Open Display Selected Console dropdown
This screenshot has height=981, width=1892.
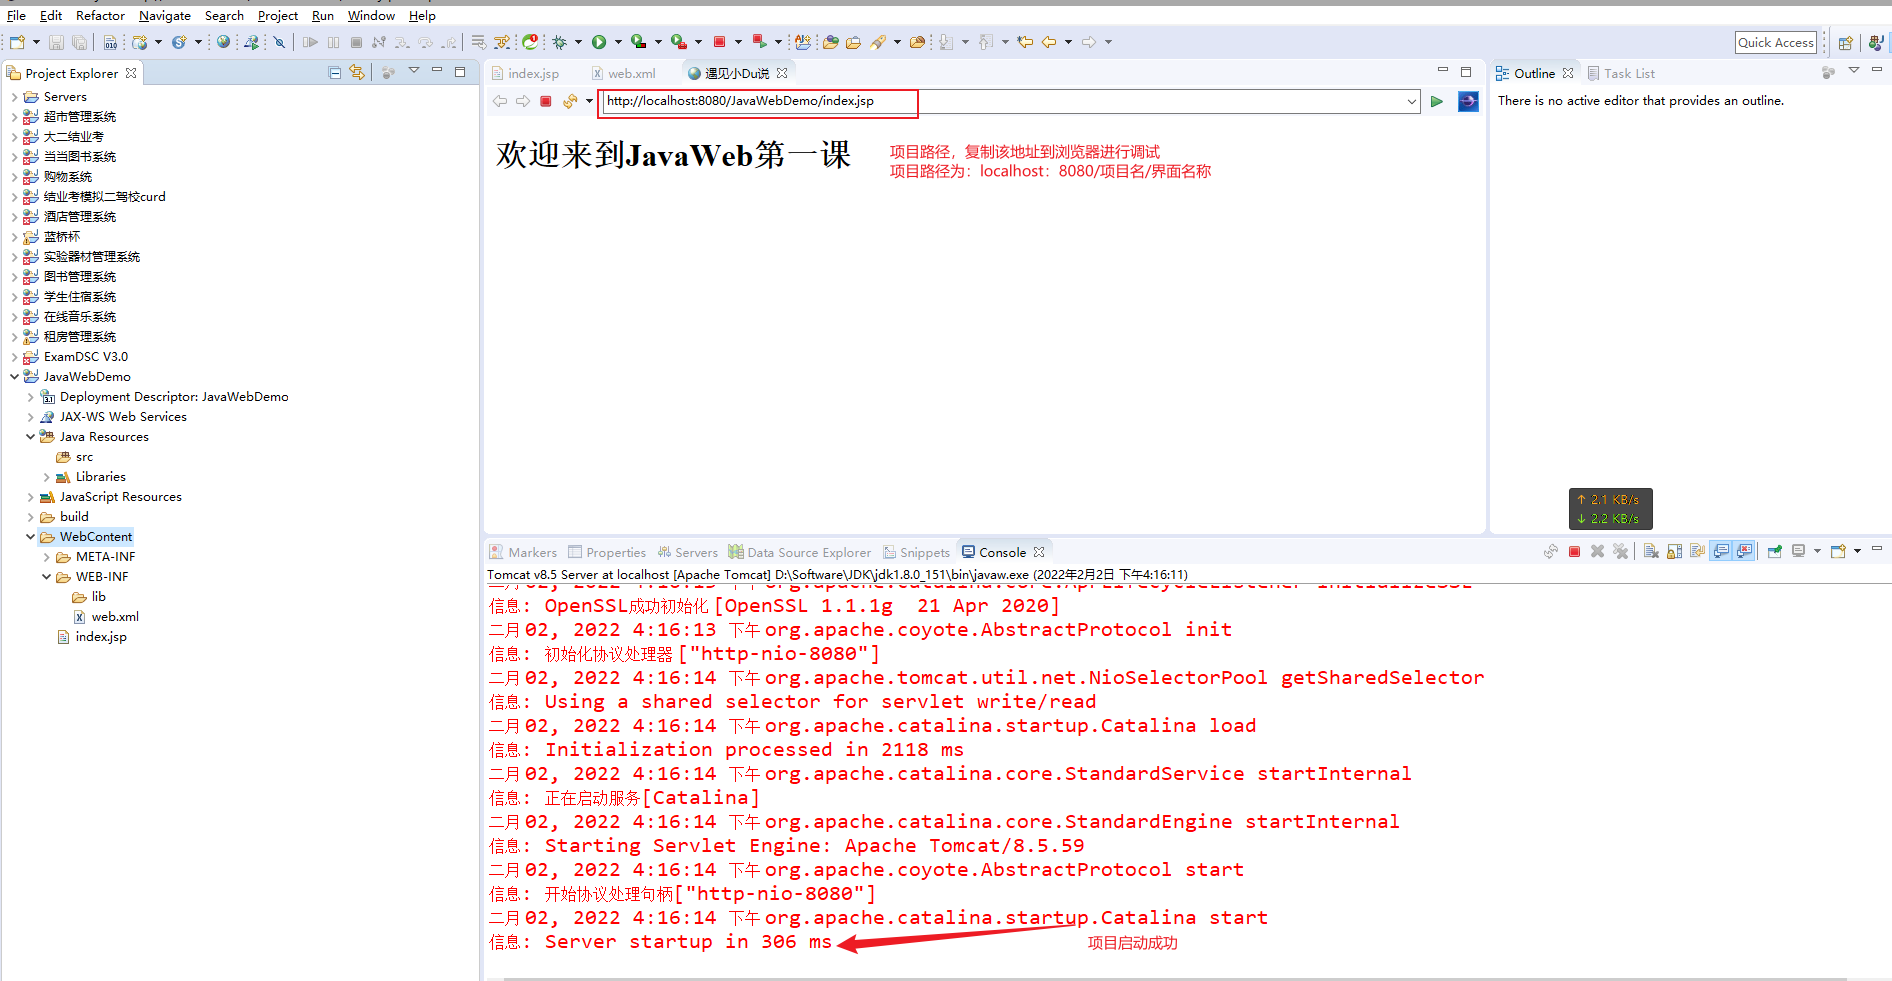click(1817, 551)
